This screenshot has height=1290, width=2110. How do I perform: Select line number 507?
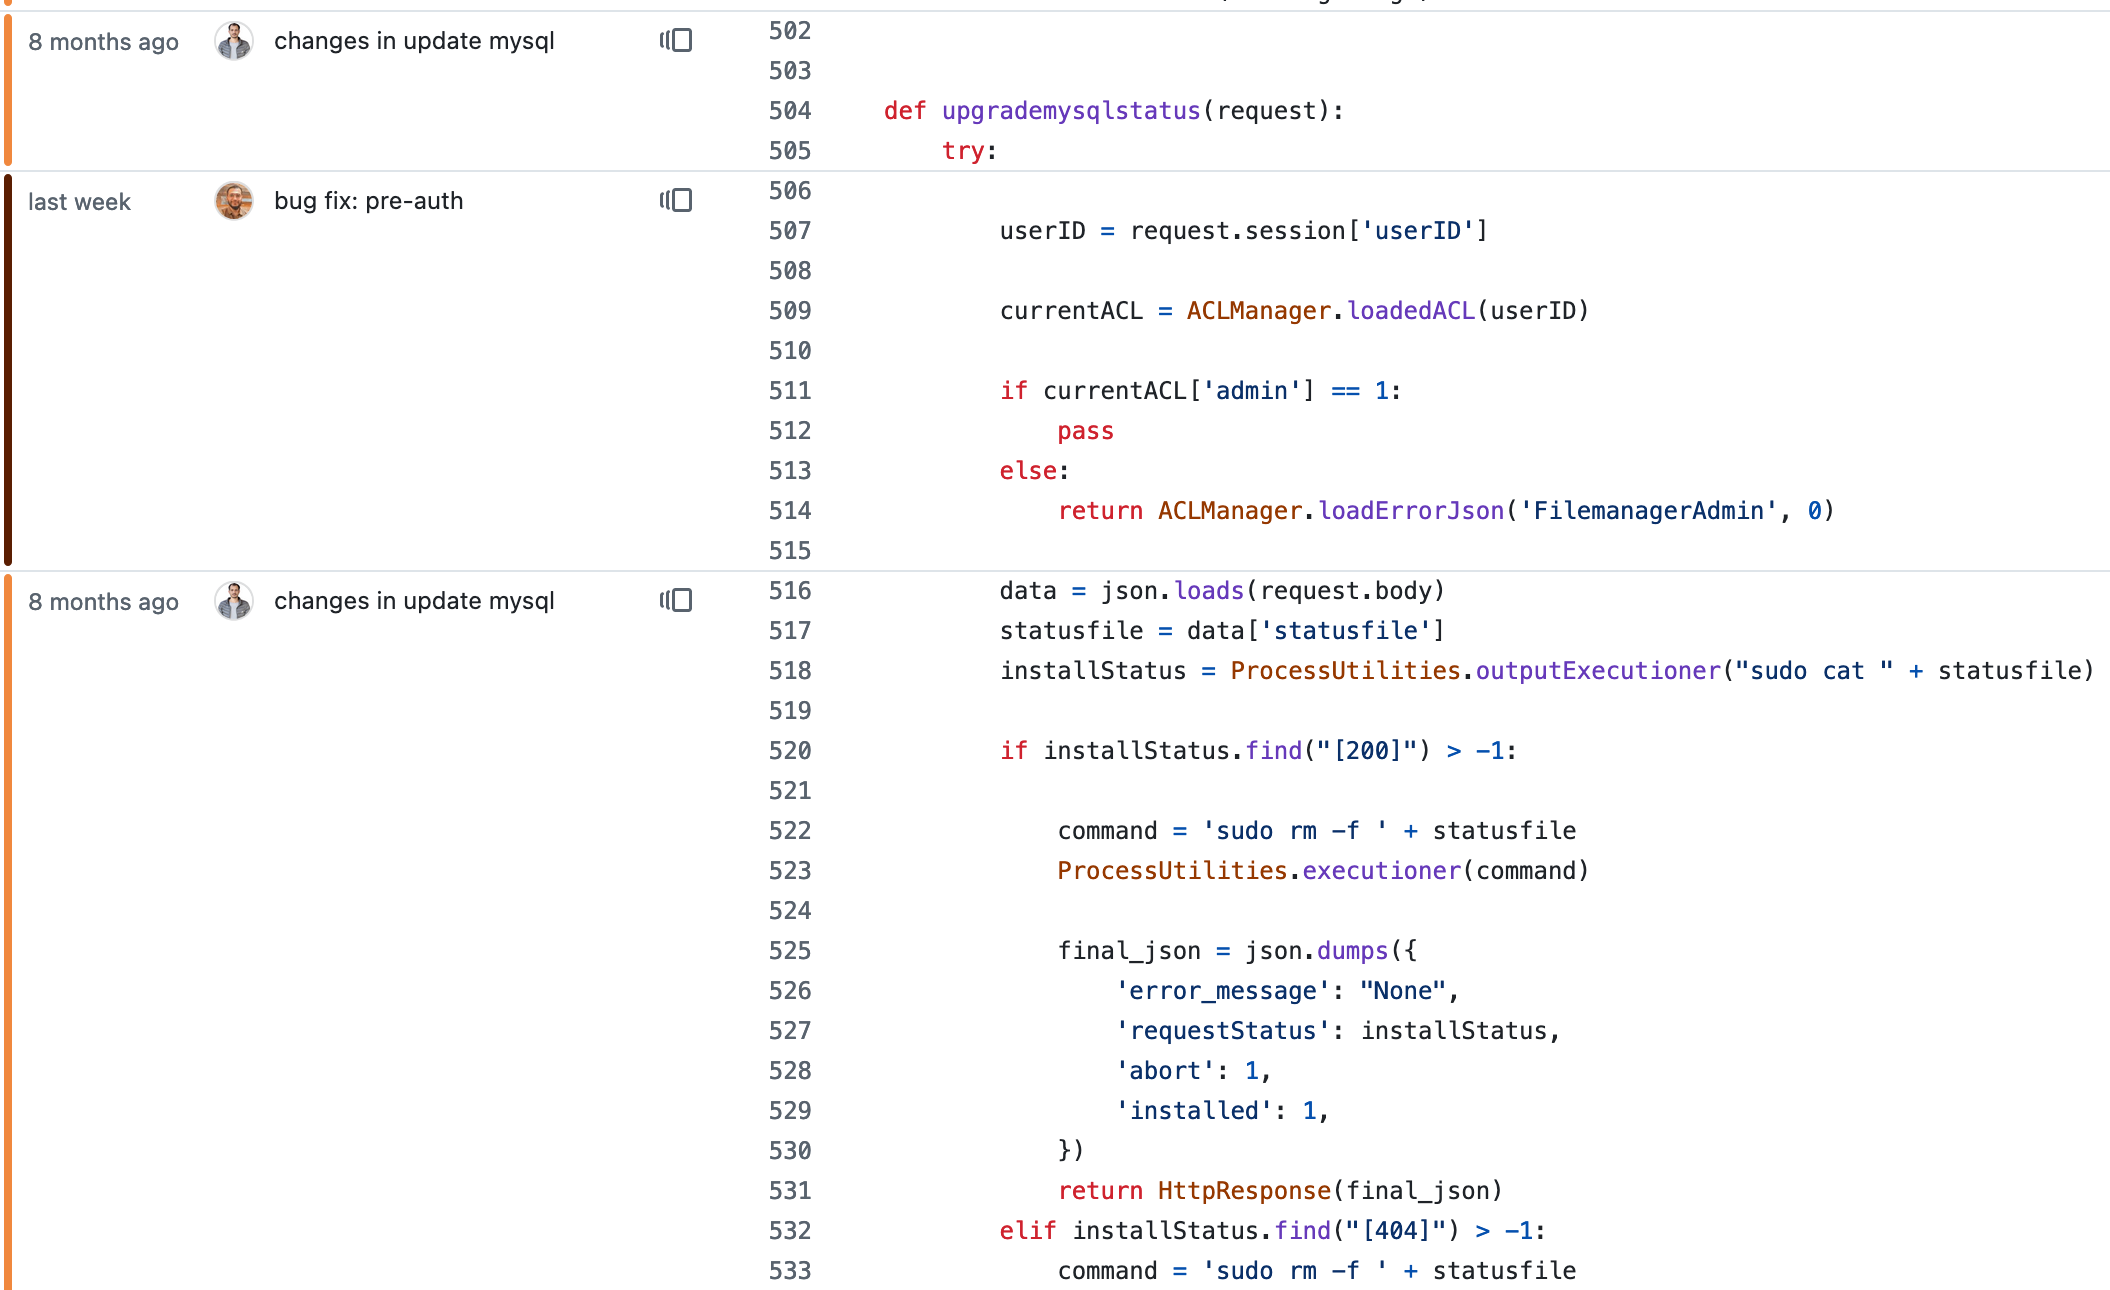click(790, 231)
